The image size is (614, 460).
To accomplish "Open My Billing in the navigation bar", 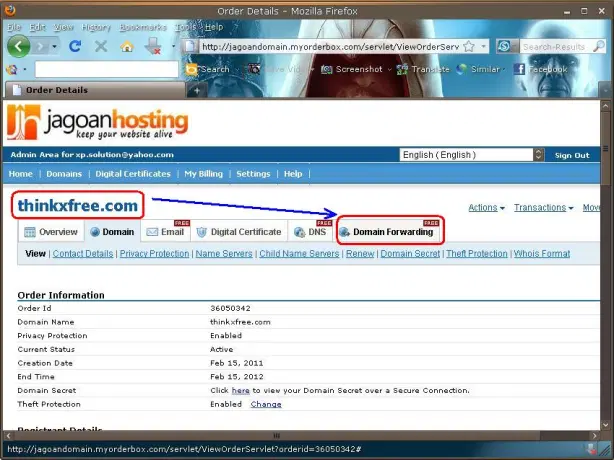I will (x=203, y=174).
